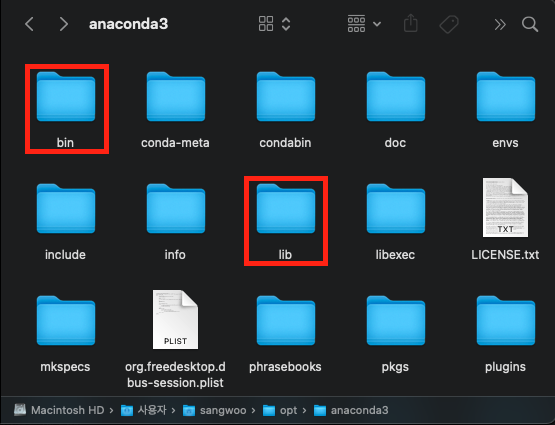Click the 'info' name label
The image size is (555, 425).
[x=175, y=254]
